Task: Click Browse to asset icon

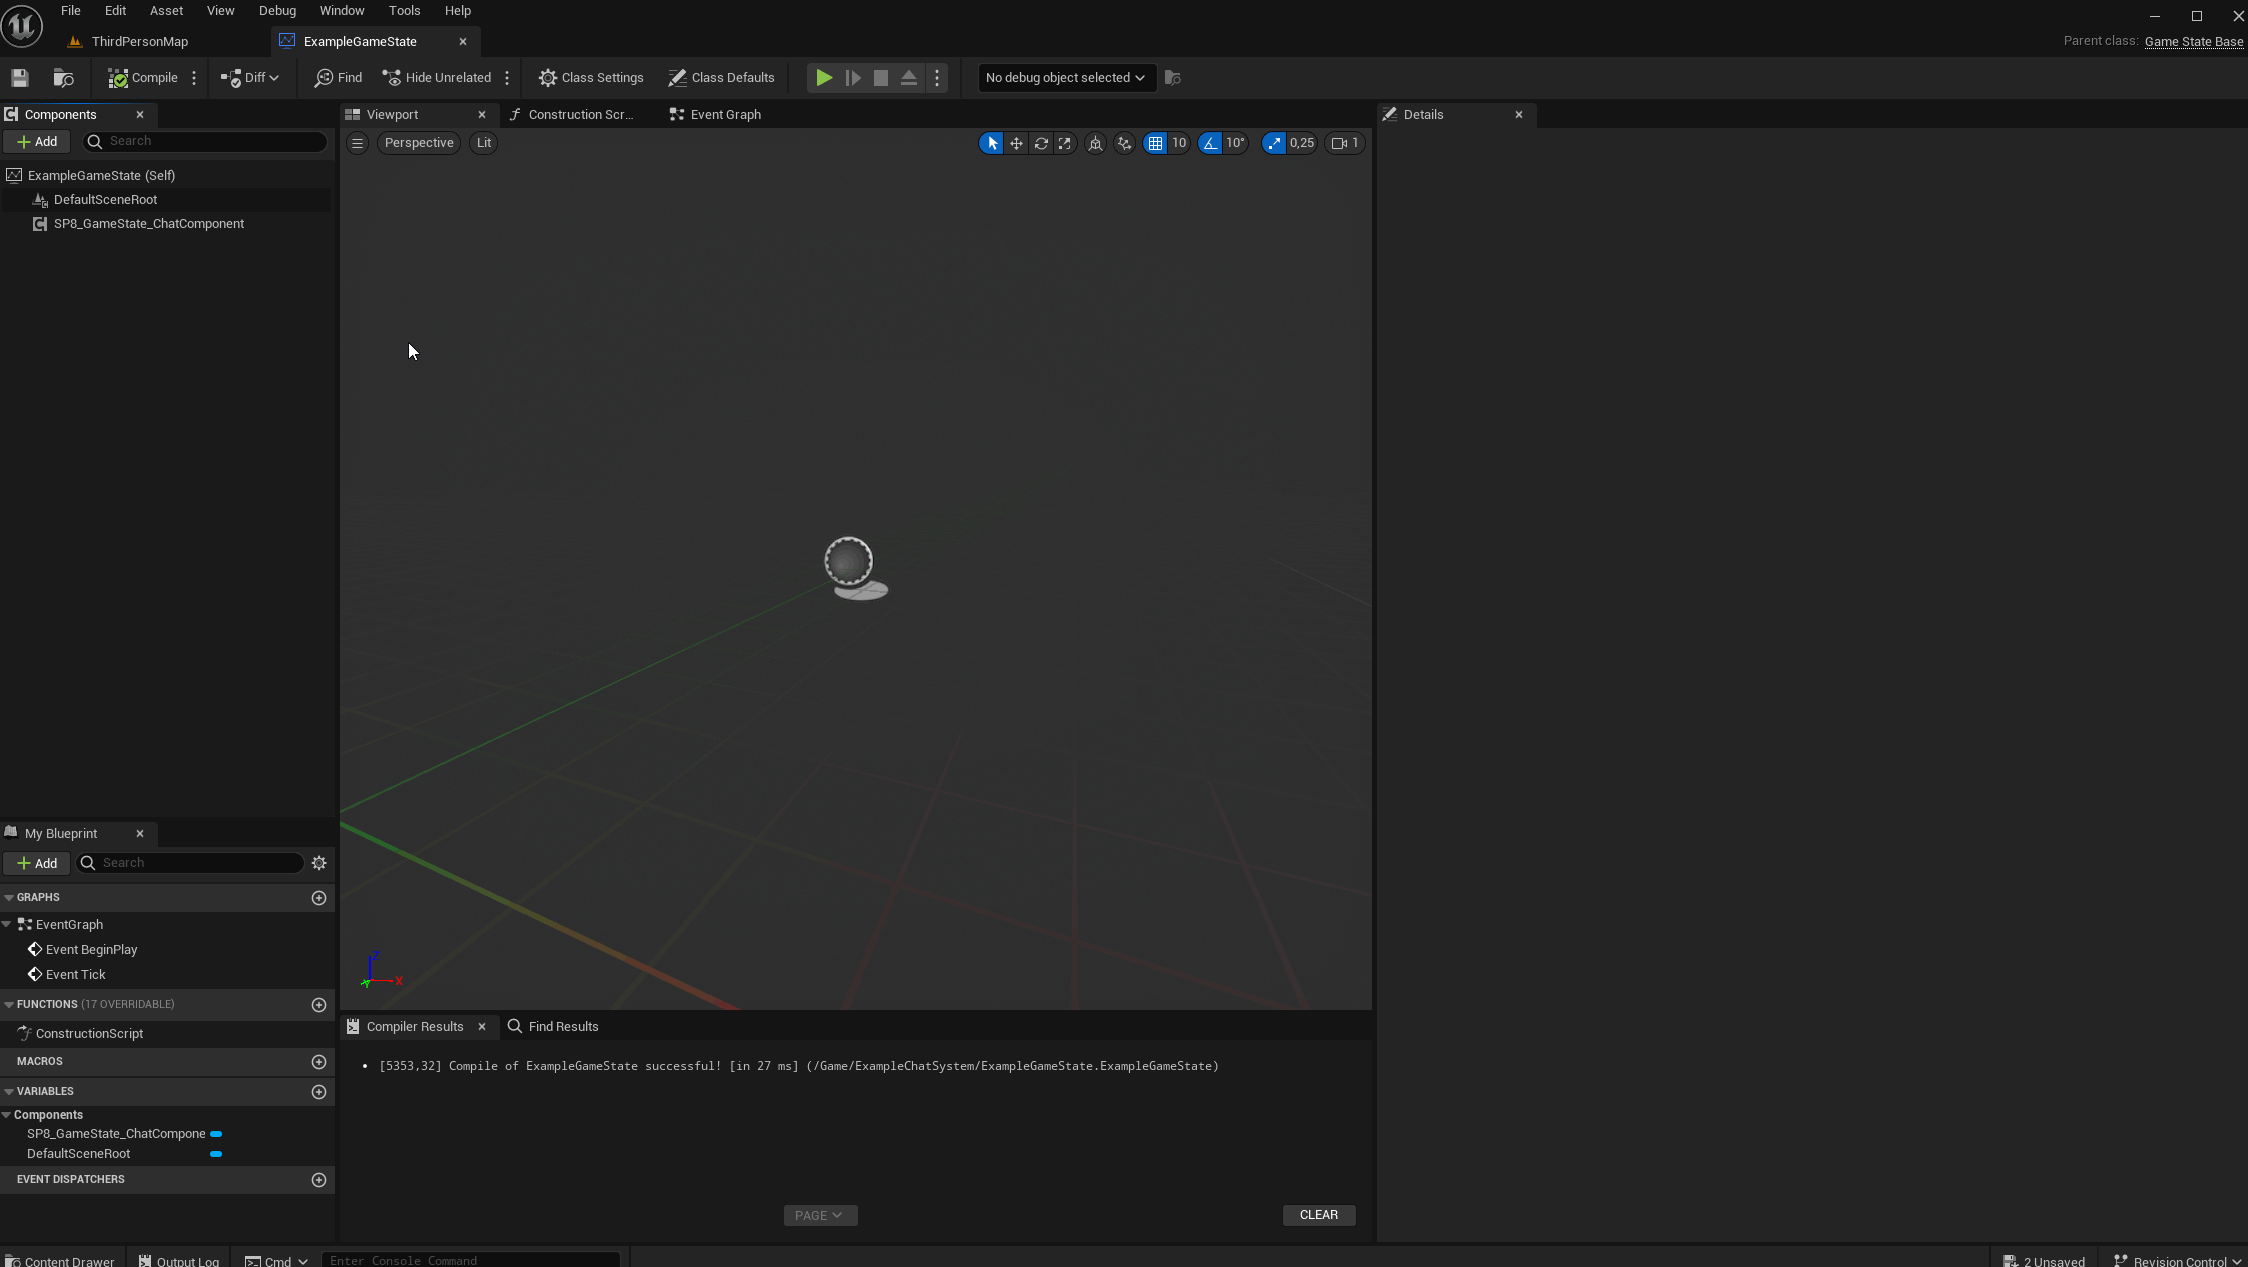Action: (63, 78)
